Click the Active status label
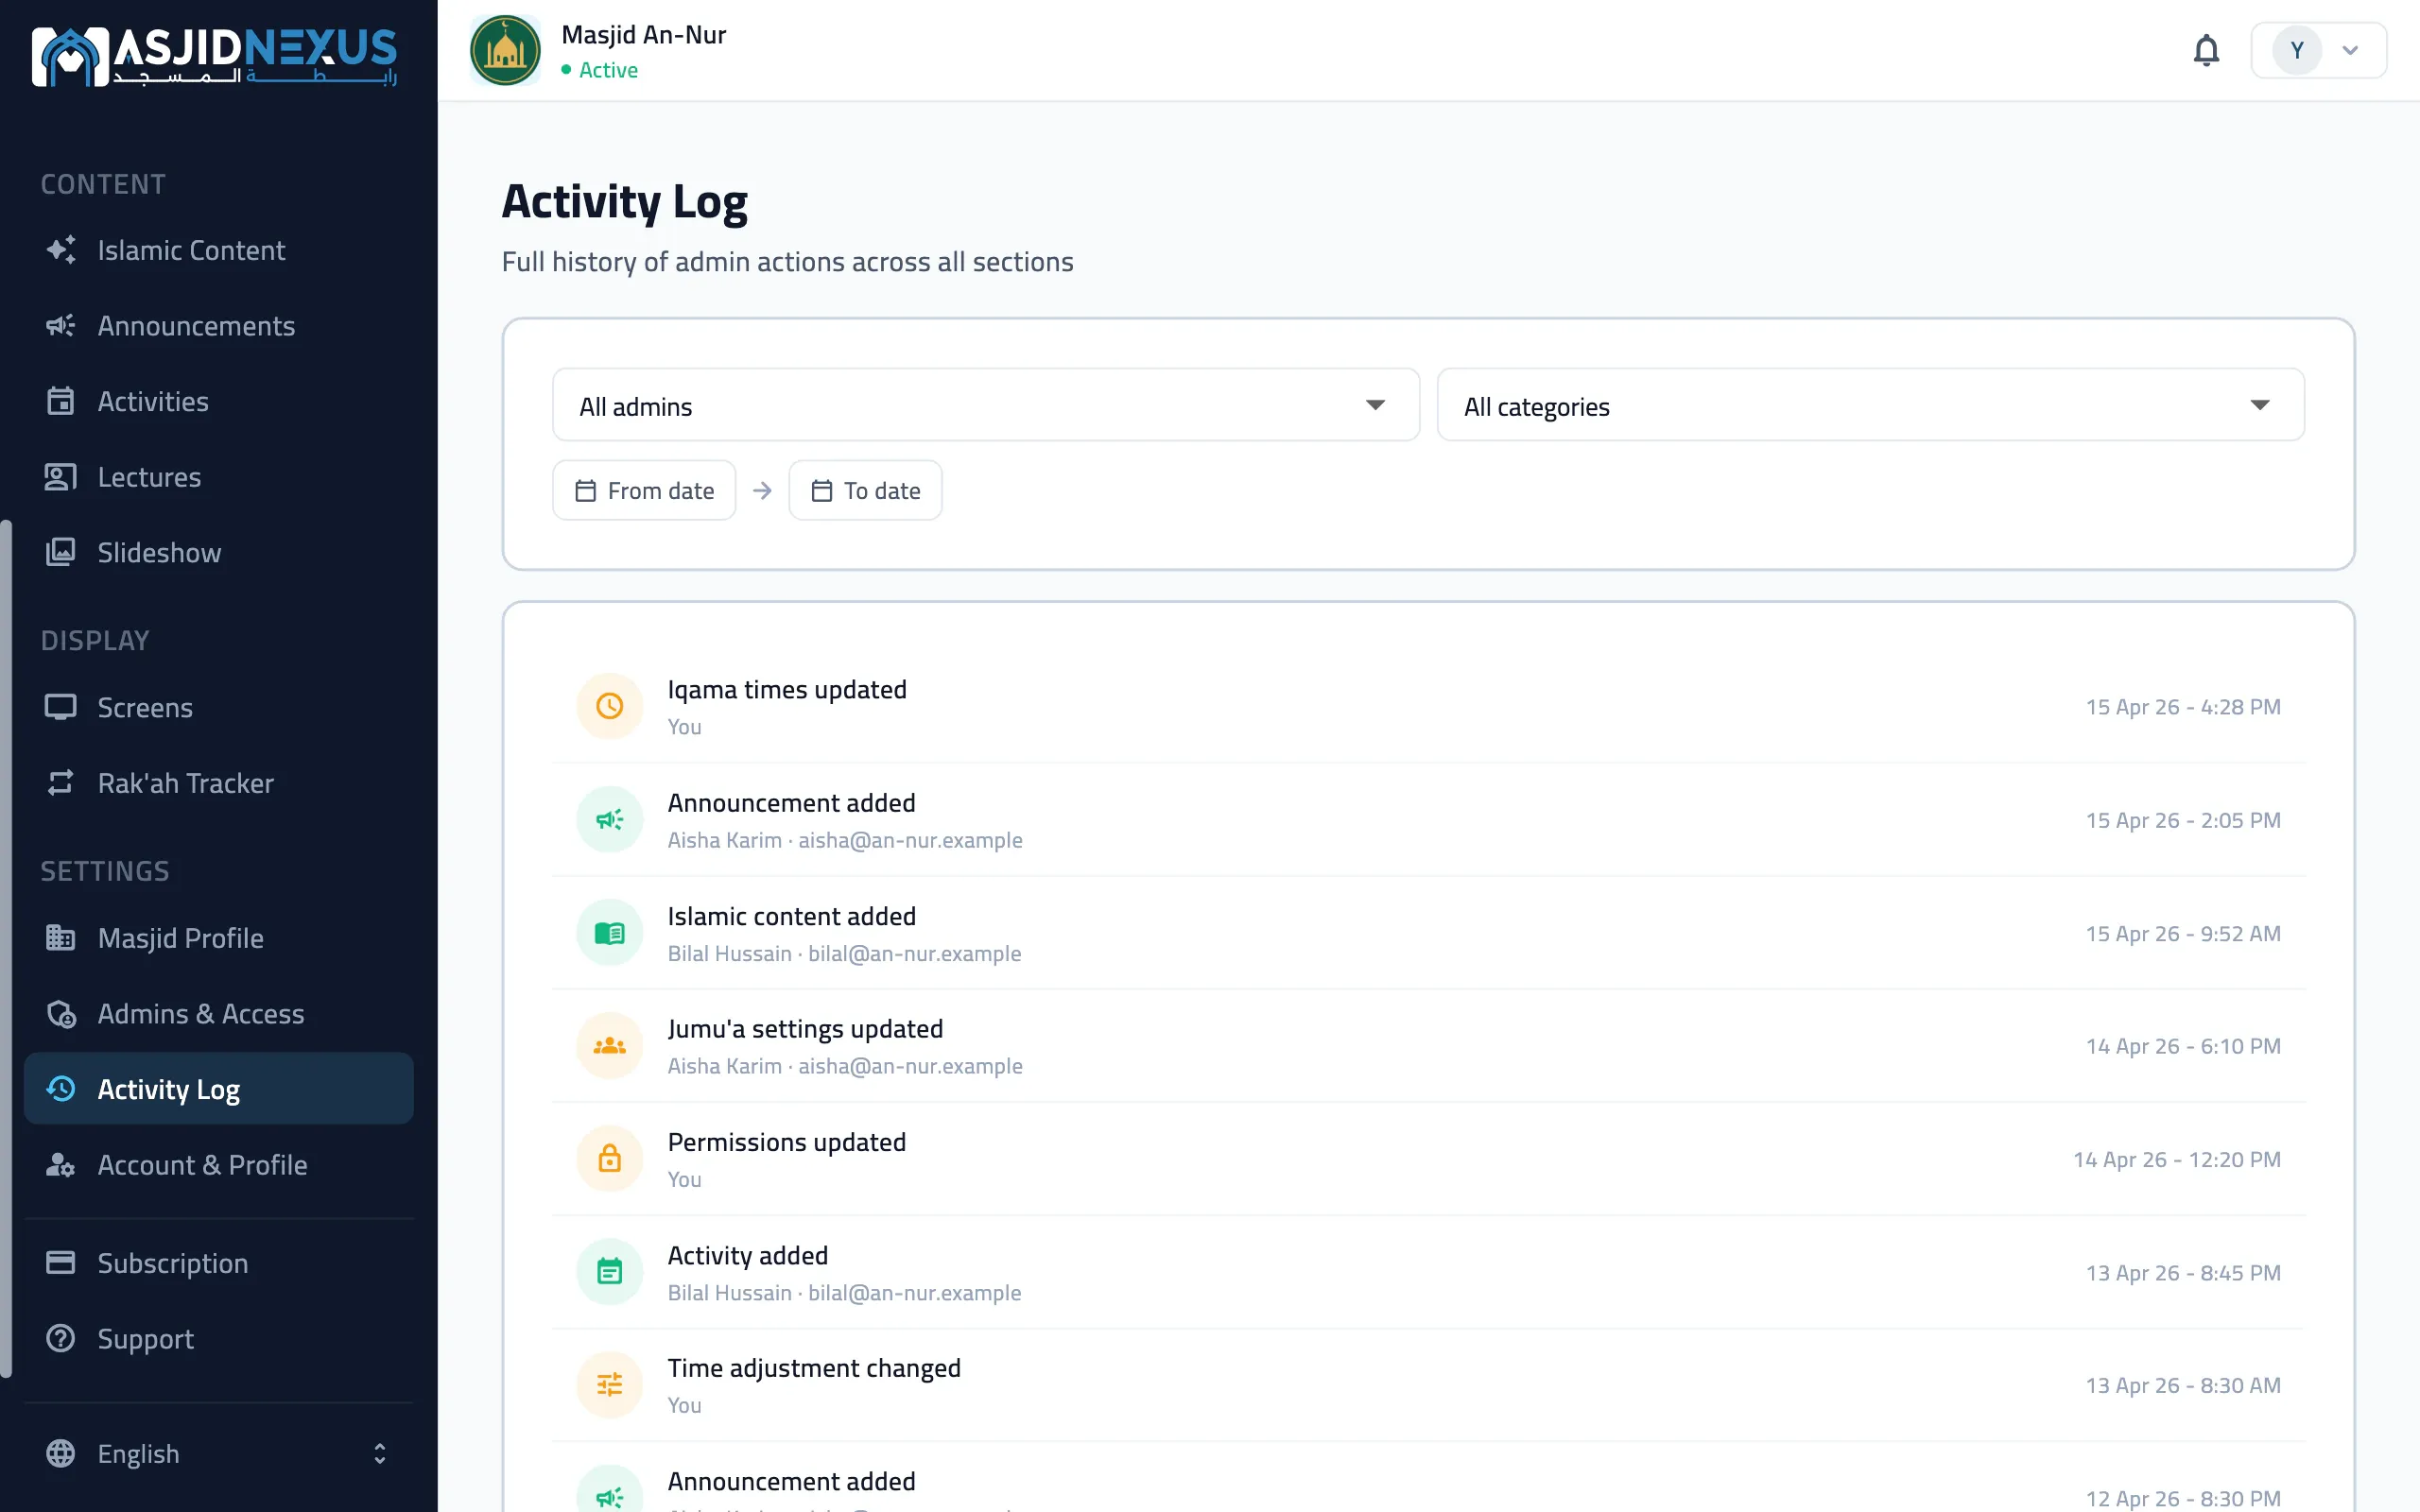The width and height of the screenshot is (2420, 1512). (608, 70)
